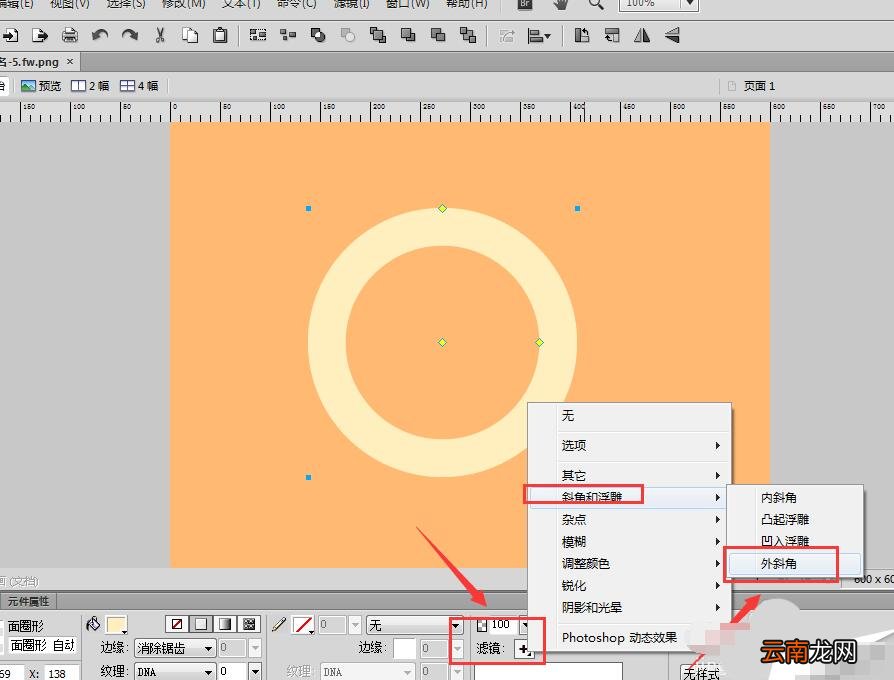The height and width of the screenshot is (680, 894).
Task: Open the 锐化 submenu
Action: coord(630,585)
